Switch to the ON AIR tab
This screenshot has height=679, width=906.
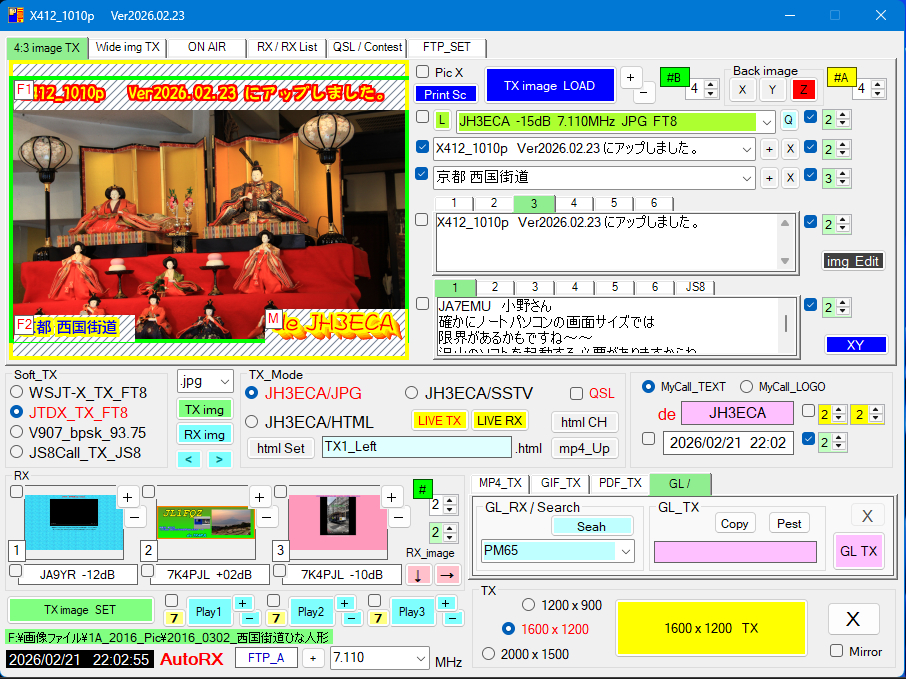206,47
